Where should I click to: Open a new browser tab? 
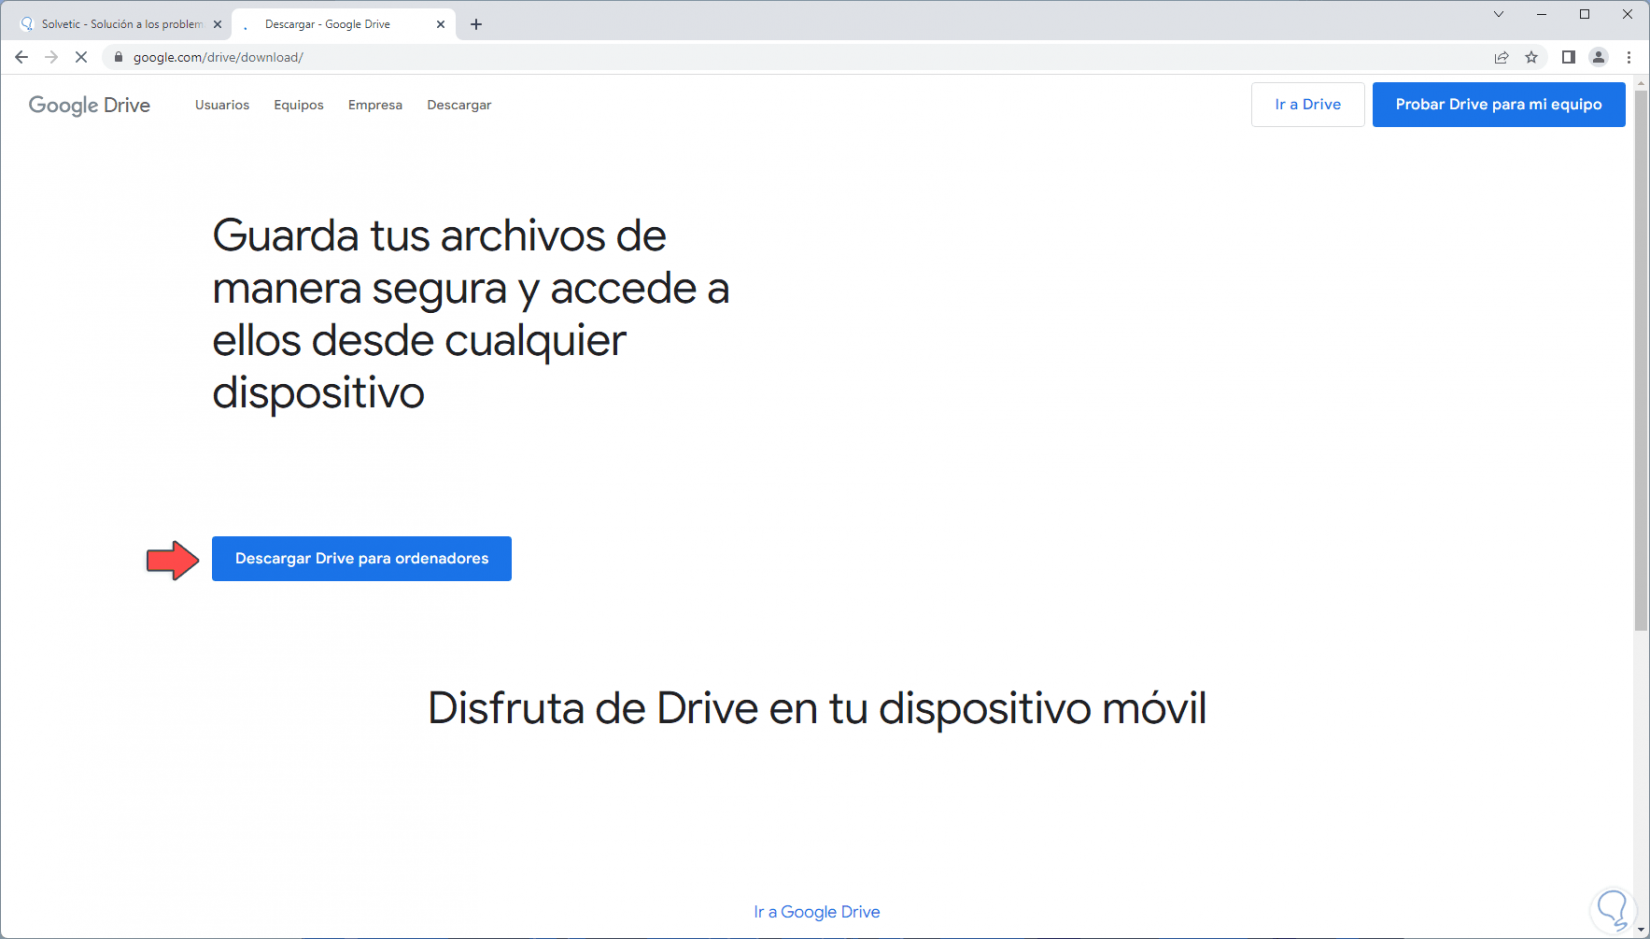(x=476, y=24)
